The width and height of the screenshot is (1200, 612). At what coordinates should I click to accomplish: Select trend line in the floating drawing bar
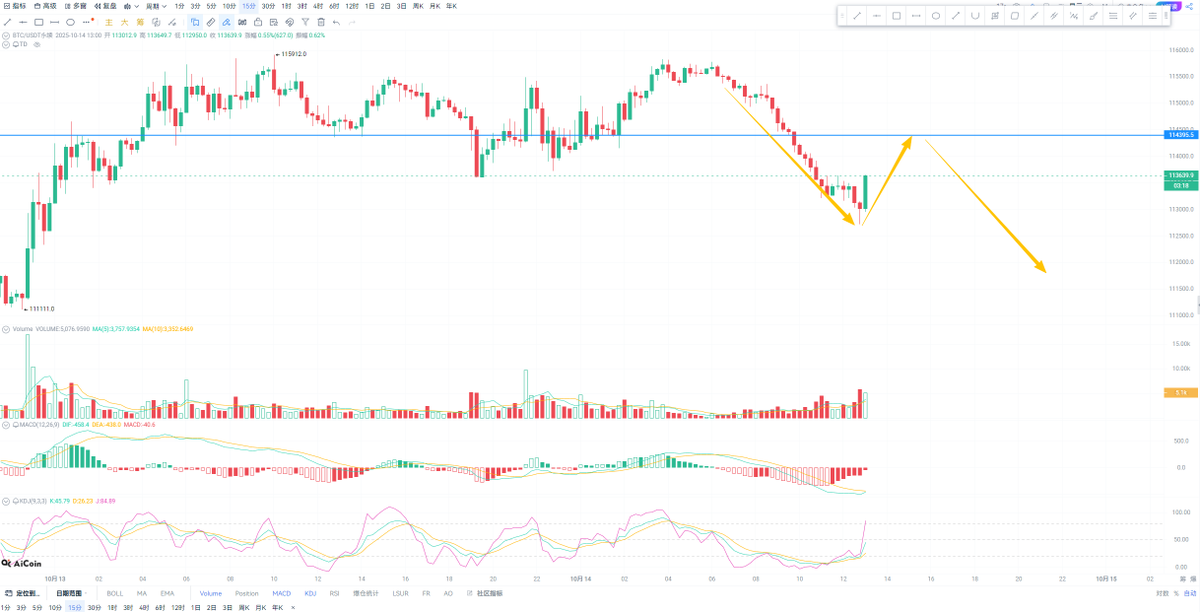click(857, 15)
